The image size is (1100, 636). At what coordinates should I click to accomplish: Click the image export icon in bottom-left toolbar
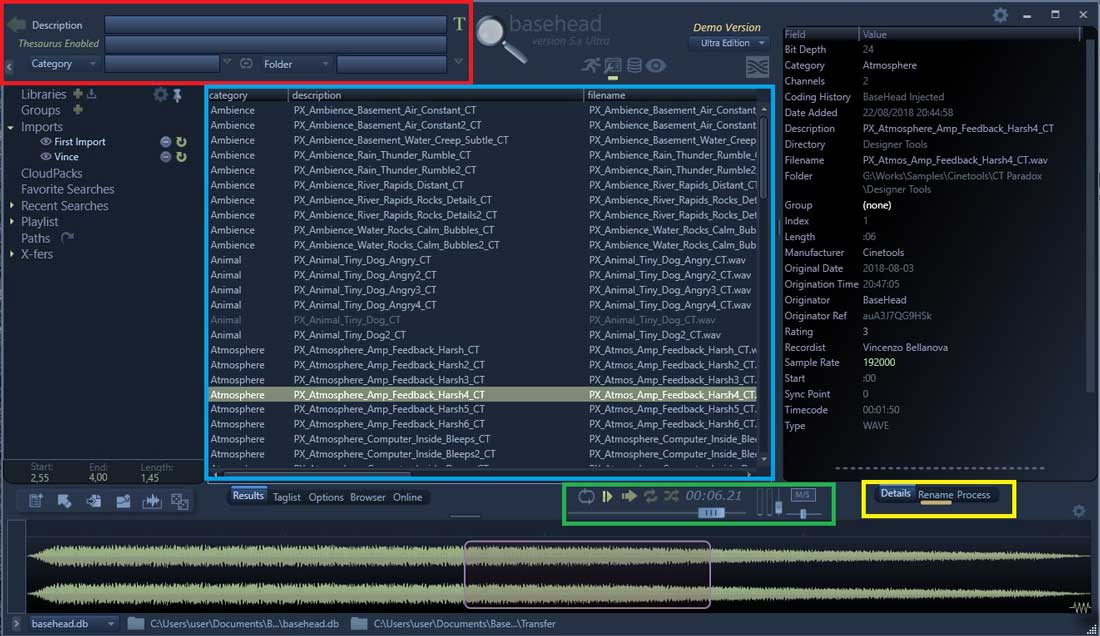123,501
